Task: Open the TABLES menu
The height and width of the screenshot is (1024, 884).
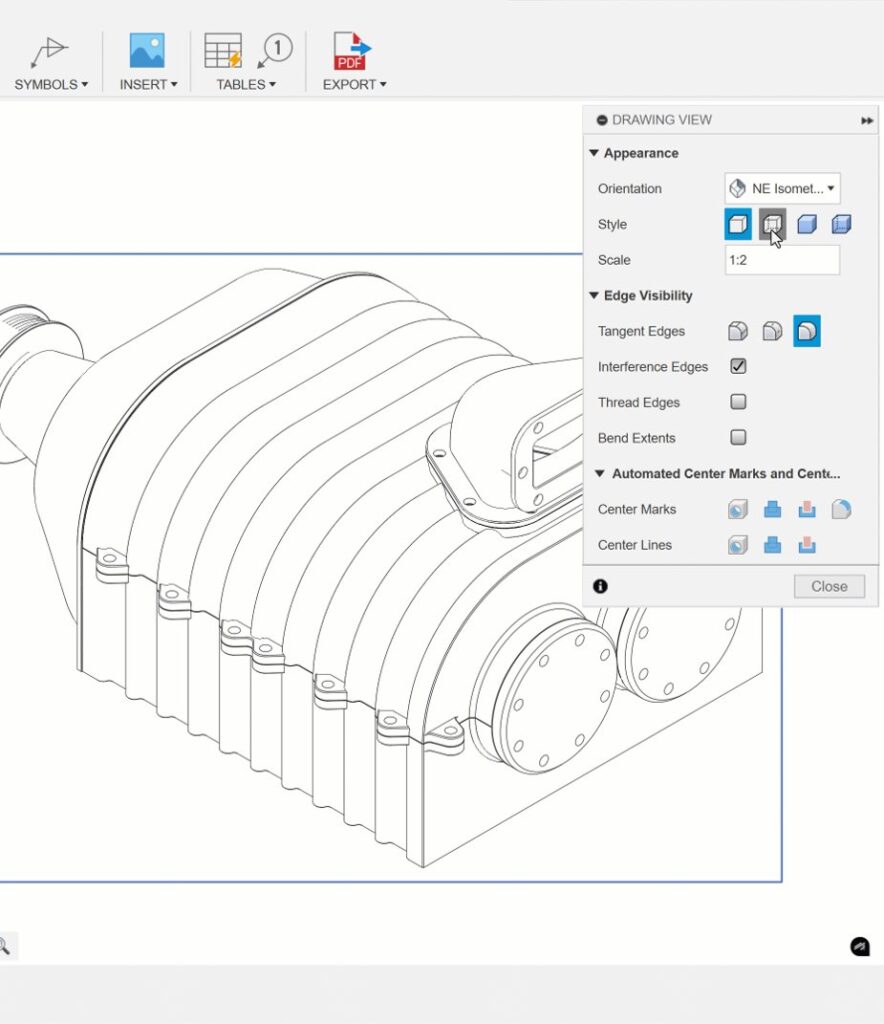Action: [246, 85]
